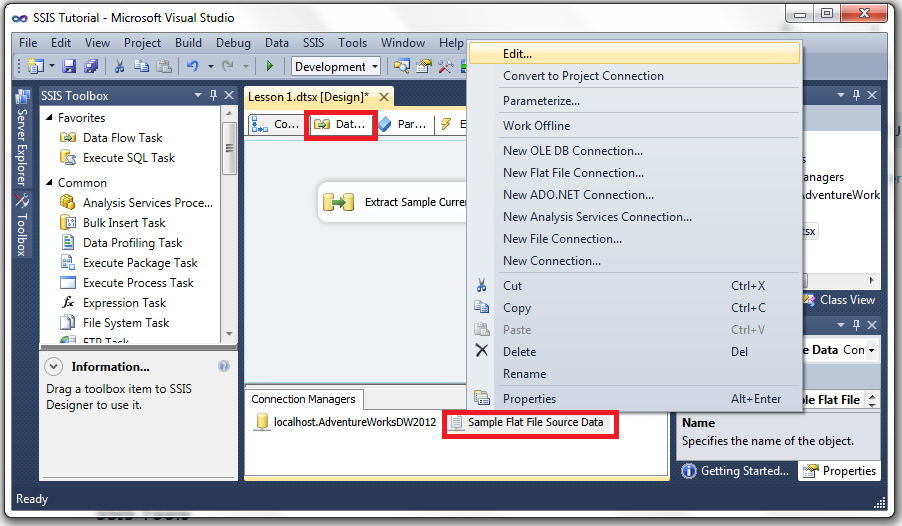Switch to the Parameters designer tab
Screen dimensions: 902x526
(403, 124)
